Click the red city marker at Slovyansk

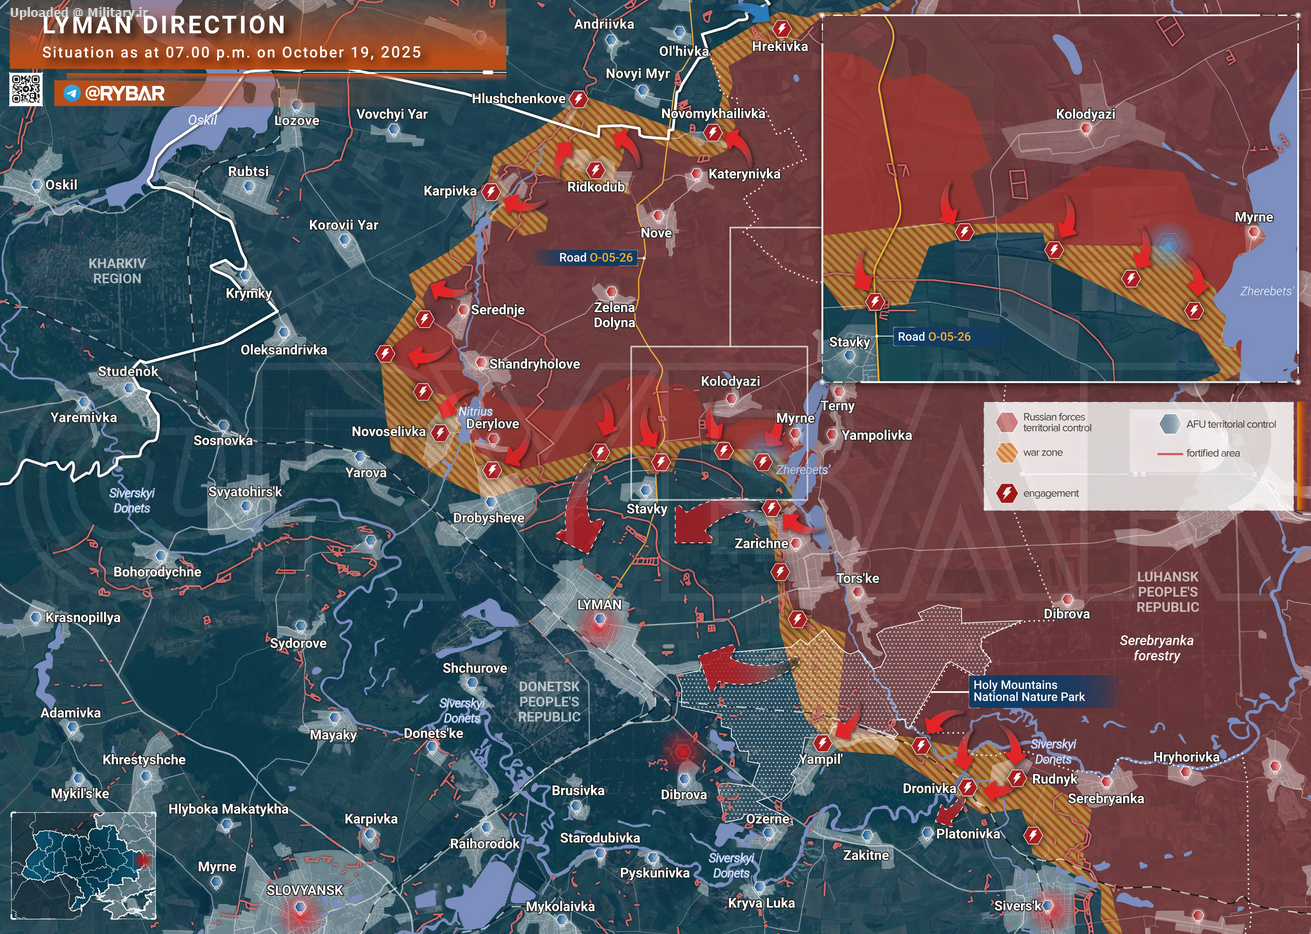point(299,910)
